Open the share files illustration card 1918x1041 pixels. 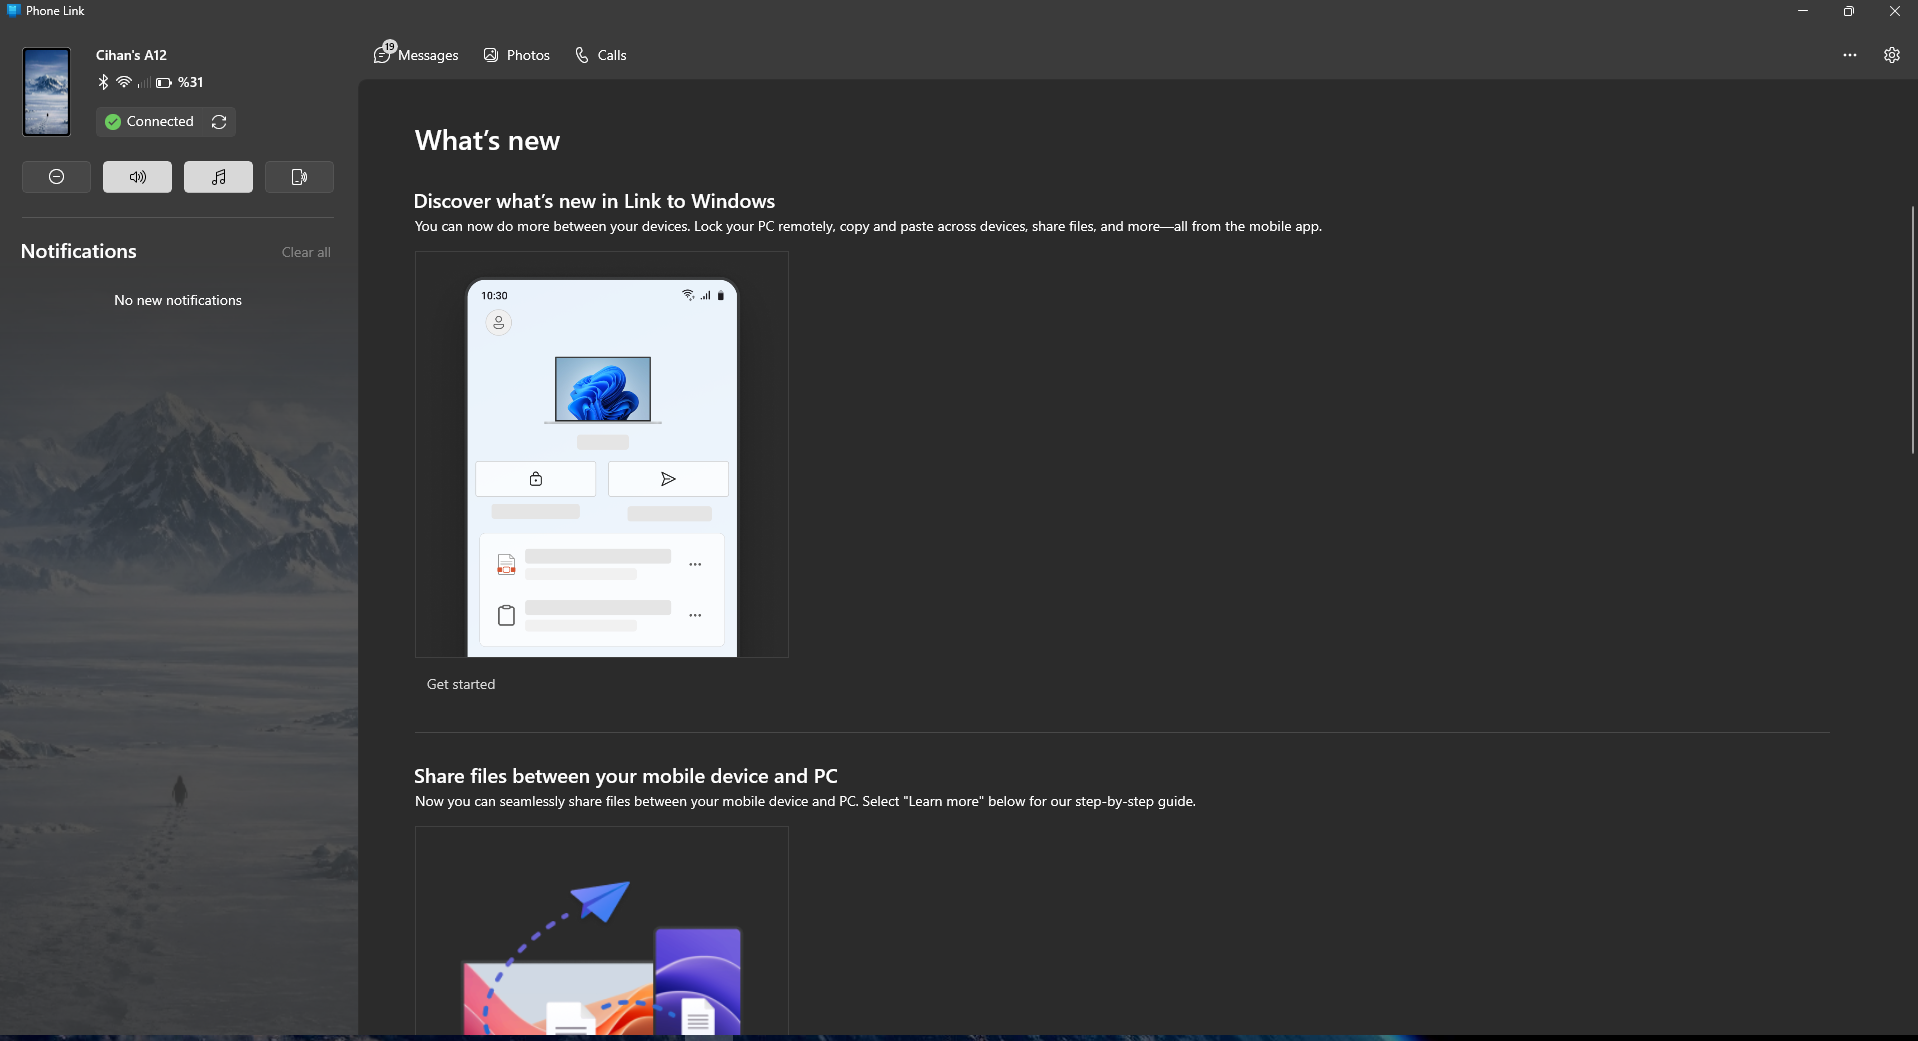(x=602, y=930)
